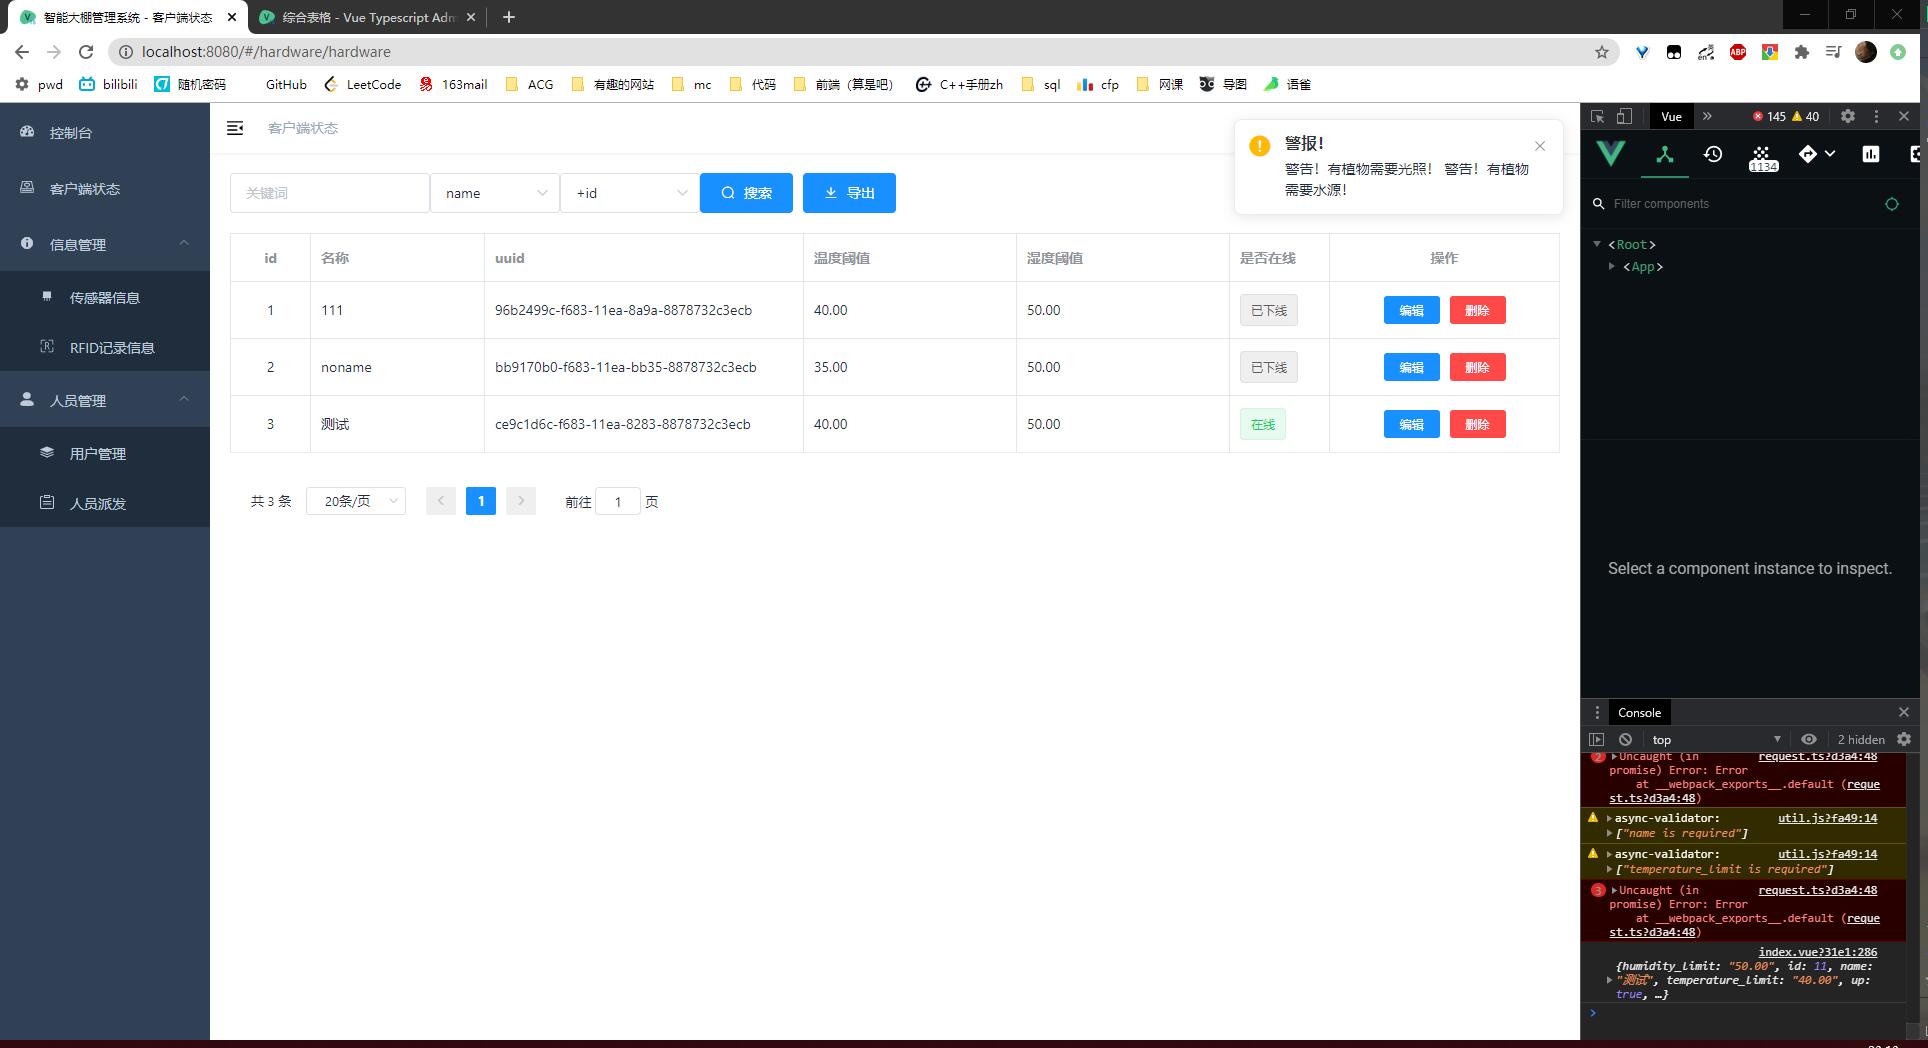Viewport: 1928px width, 1048px height.
Task: Click the red error count 145
Action: tap(1769, 116)
